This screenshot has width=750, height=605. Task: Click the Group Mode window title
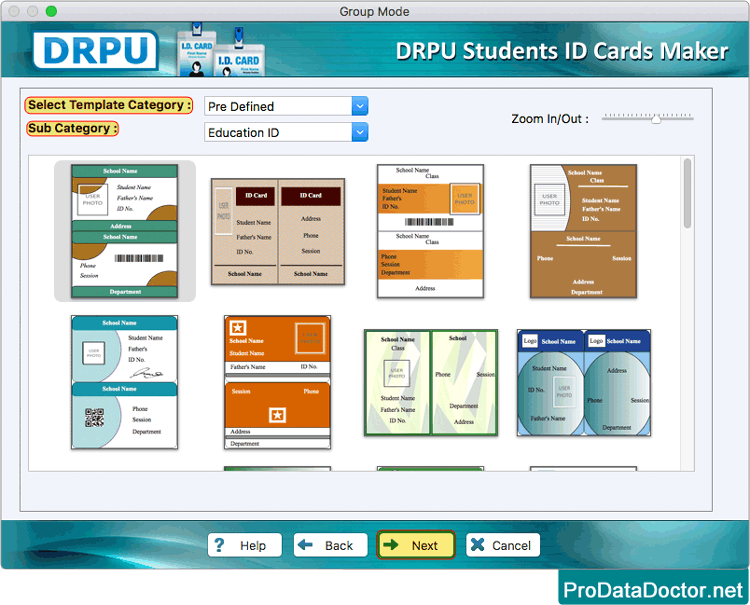pyautogui.click(x=374, y=11)
